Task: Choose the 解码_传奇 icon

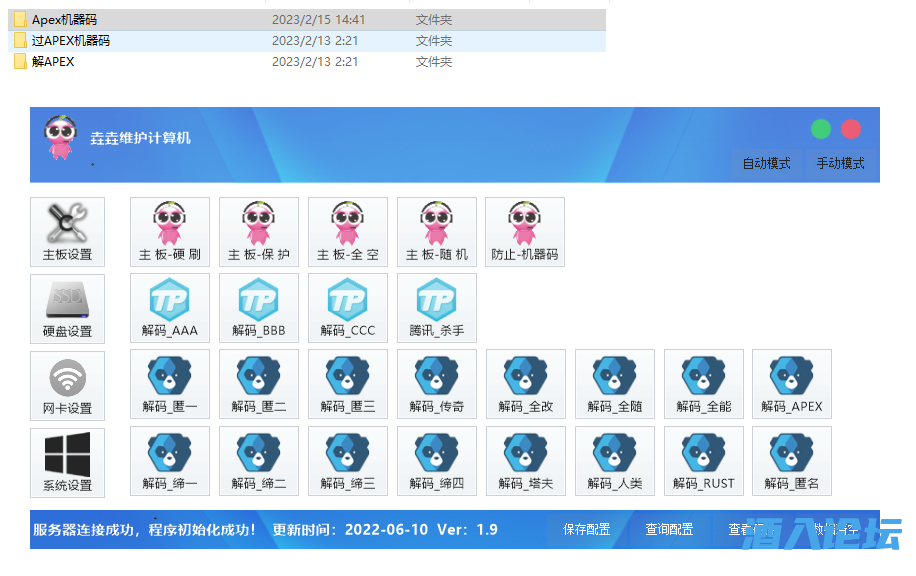Action: click(x=436, y=384)
